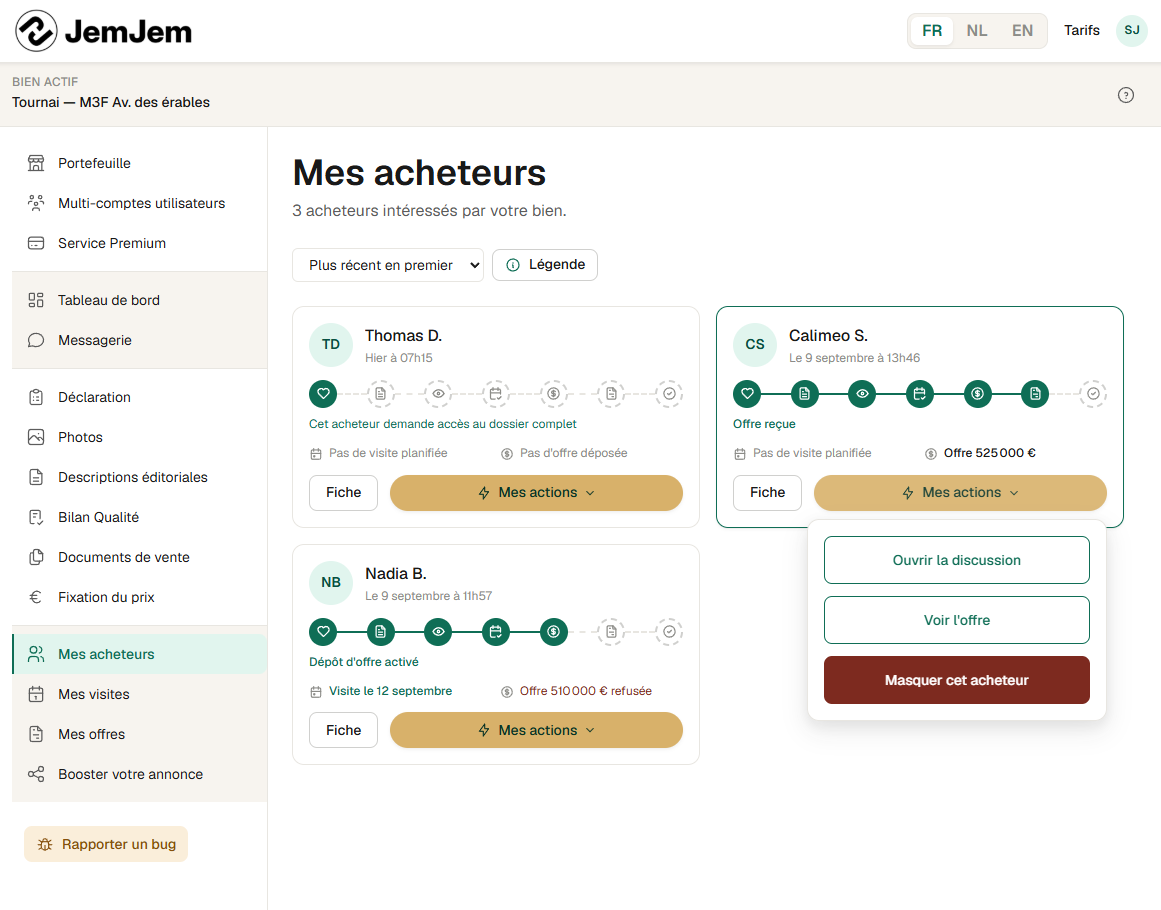Click Thomas D.'s heart step icon
The height and width of the screenshot is (910, 1161).
click(x=323, y=394)
